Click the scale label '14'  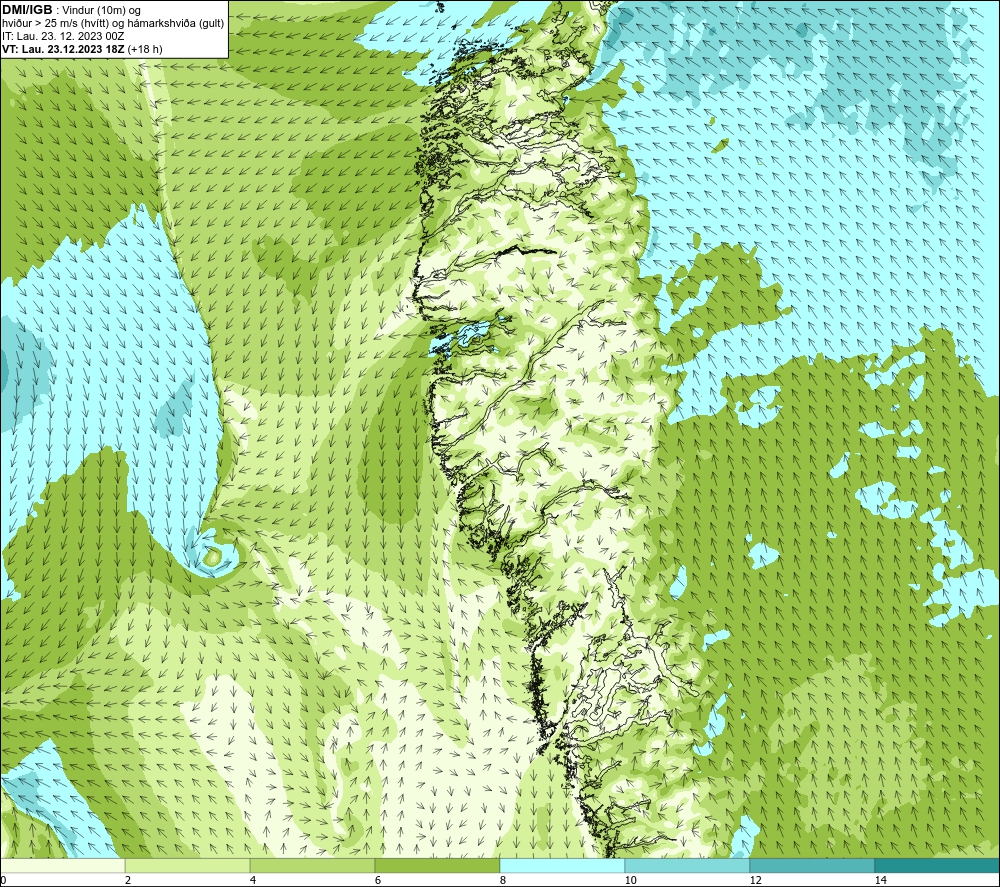tap(880, 881)
